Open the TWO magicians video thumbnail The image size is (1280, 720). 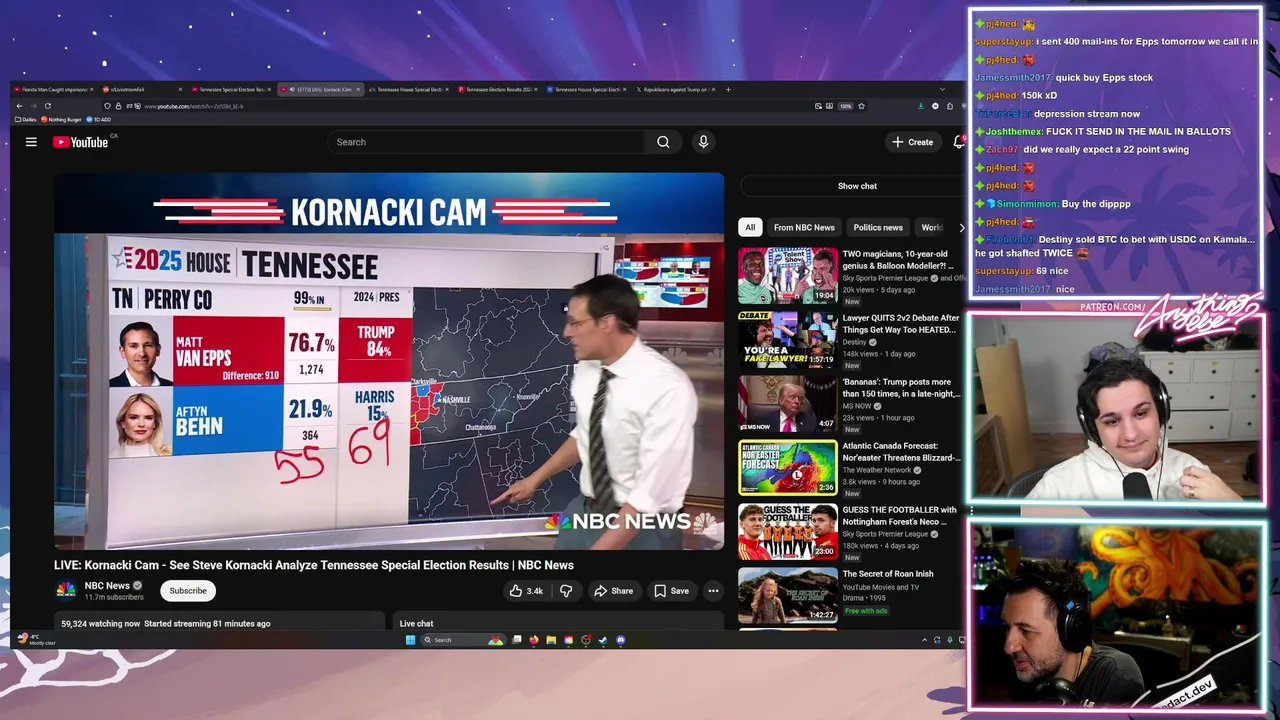click(788, 275)
